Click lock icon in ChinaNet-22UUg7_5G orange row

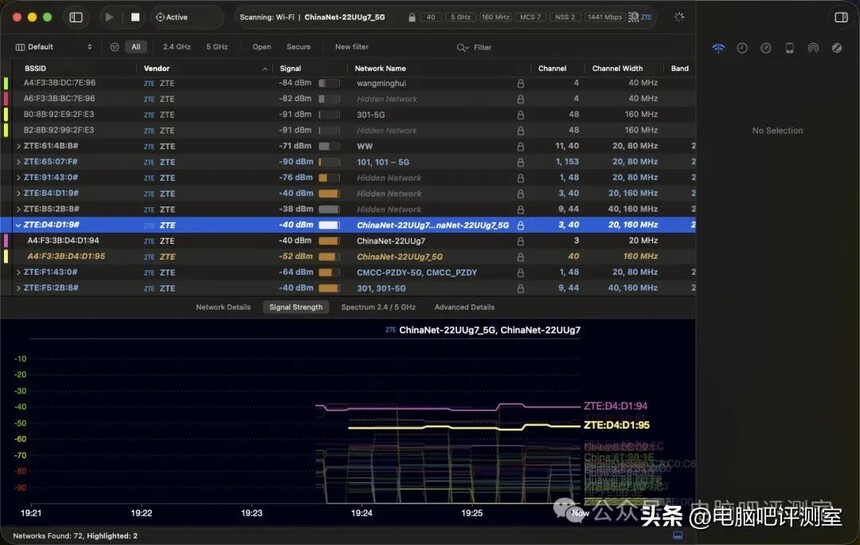[x=520, y=257]
